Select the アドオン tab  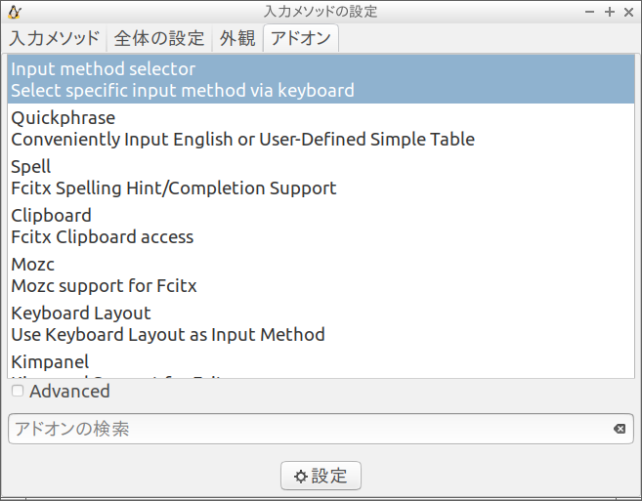coord(301,39)
